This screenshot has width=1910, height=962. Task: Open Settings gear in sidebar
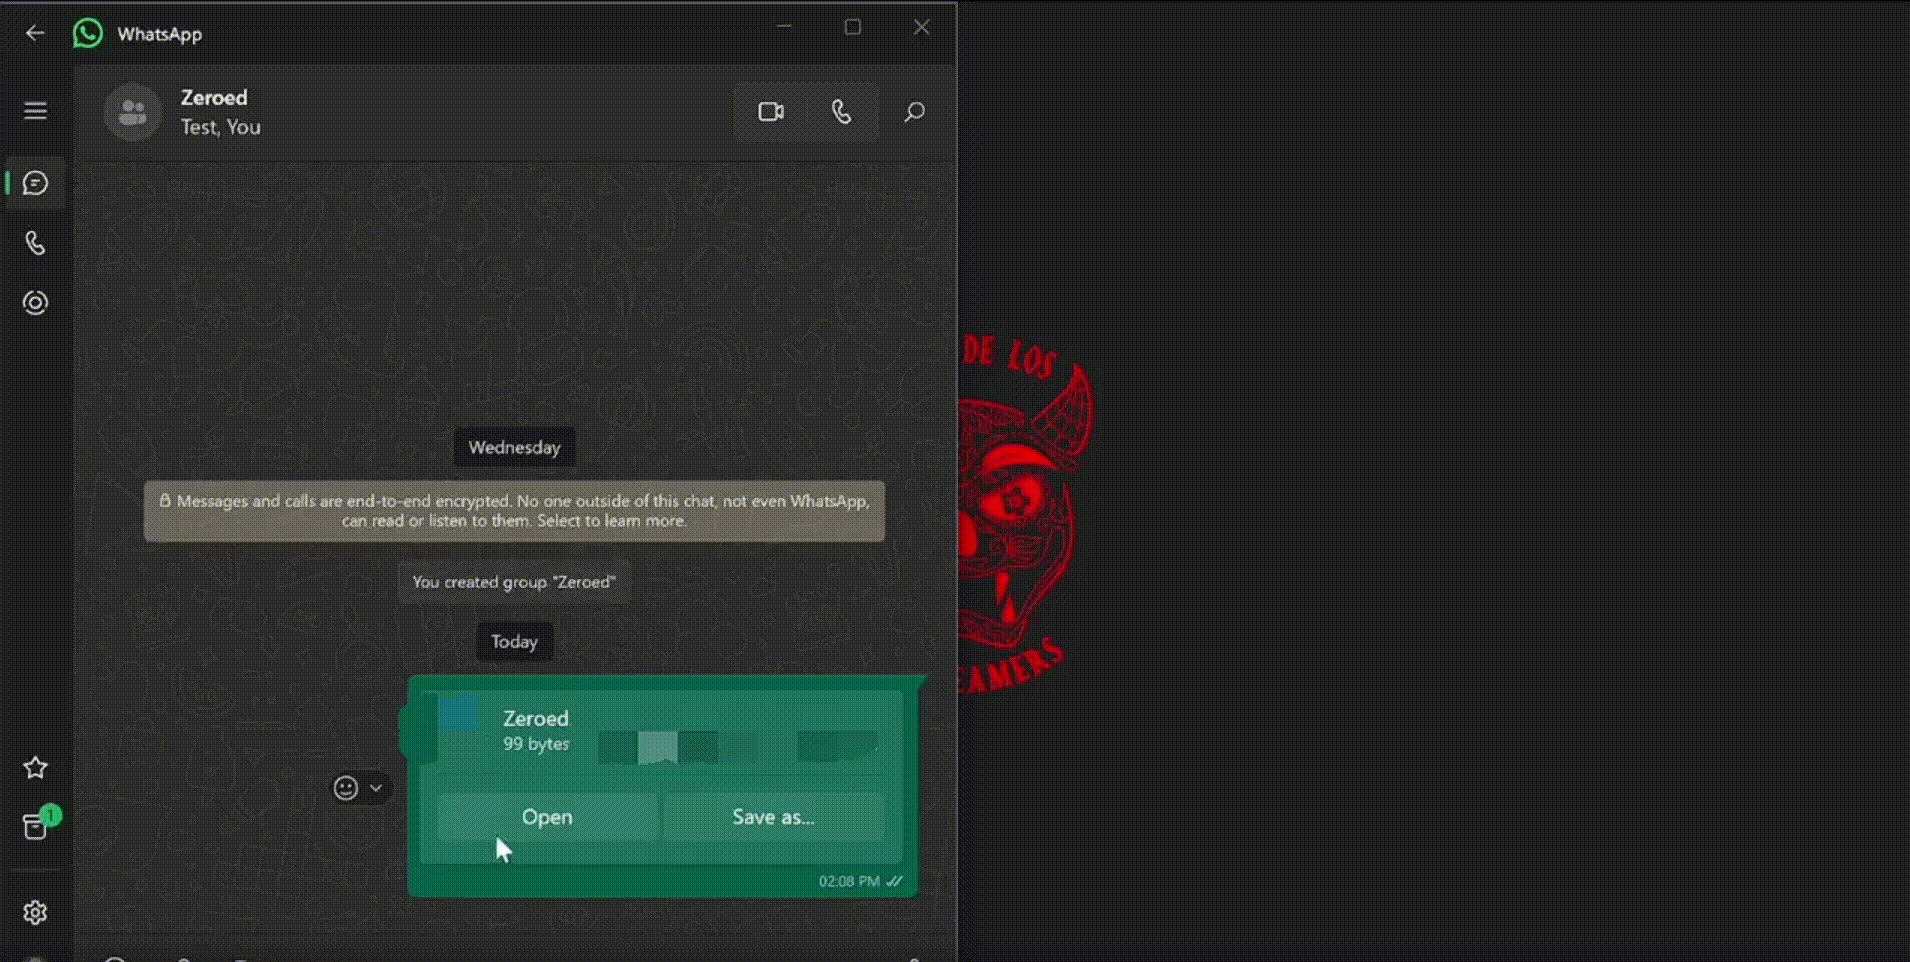(x=35, y=913)
